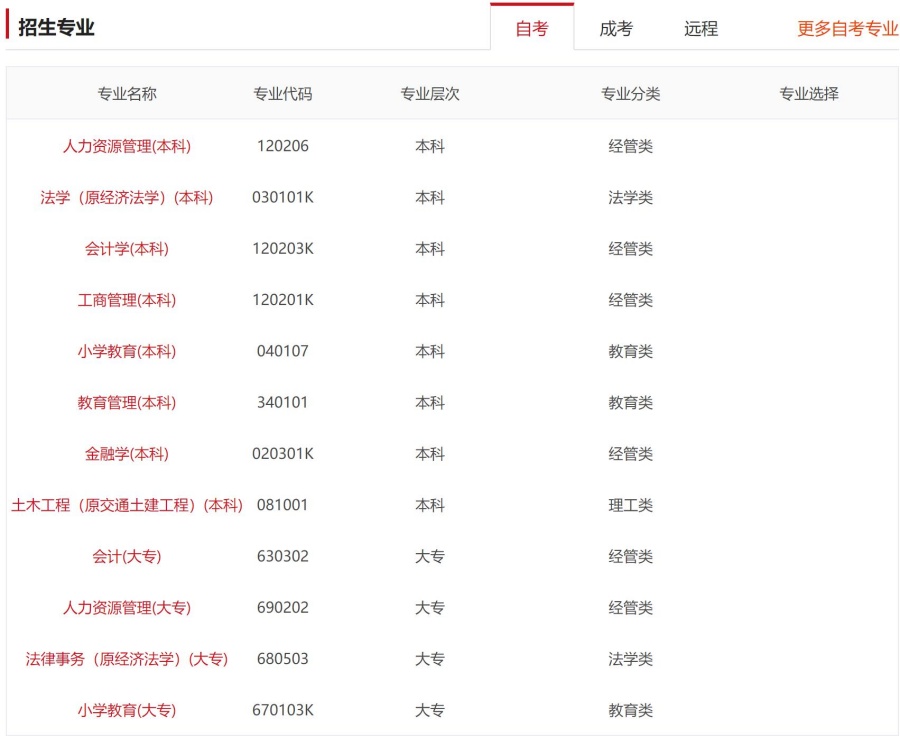Click 理工类 in the 土木工程 row
Image resolution: width=900 pixels, height=737 pixels.
coord(630,505)
